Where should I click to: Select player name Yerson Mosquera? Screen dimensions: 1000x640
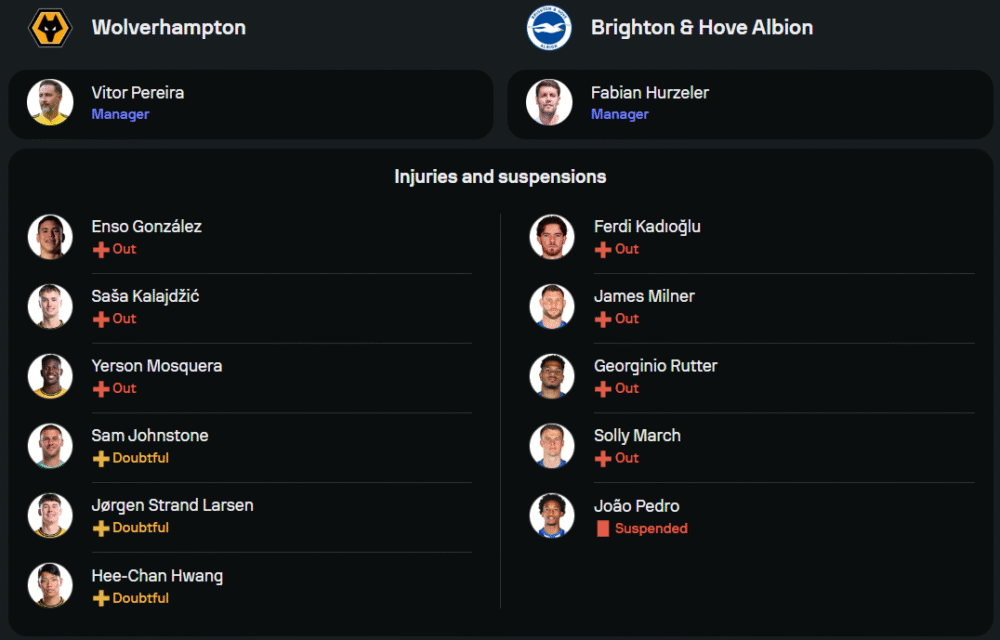click(x=157, y=366)
